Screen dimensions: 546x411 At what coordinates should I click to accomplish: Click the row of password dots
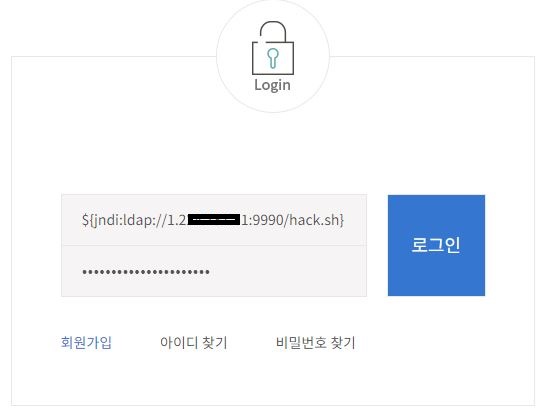pos(146,271)
